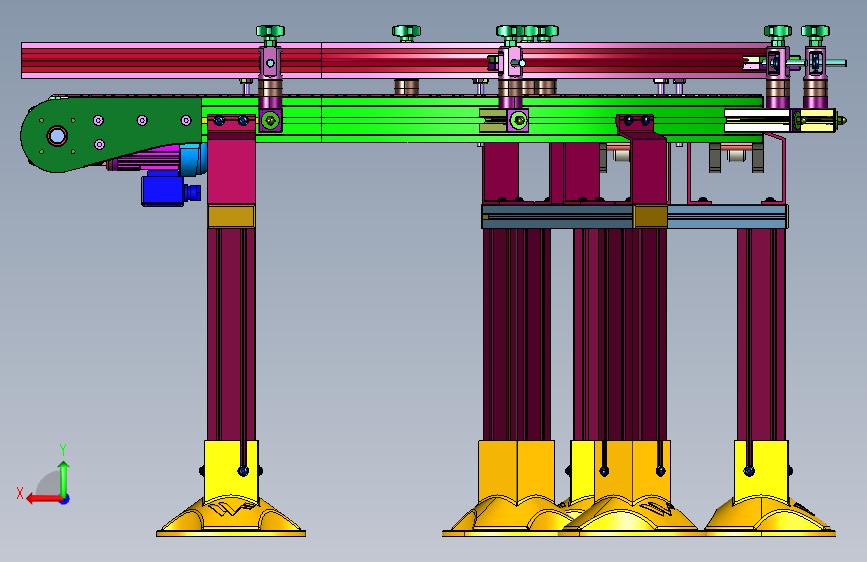The height and width of the screenshot is (562, 867).
Task: Pick the rightmost green hand knob
Action: [816, 35]
